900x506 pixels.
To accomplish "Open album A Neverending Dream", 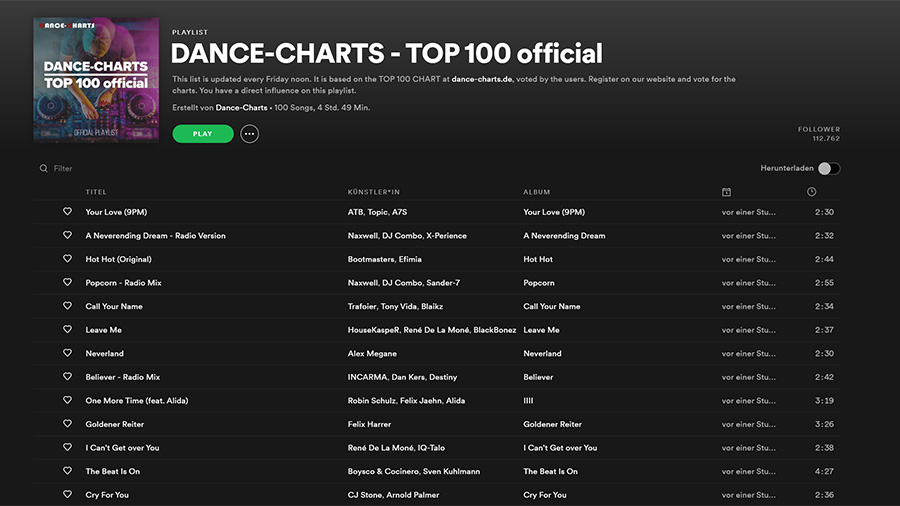I will coord(564,235).
